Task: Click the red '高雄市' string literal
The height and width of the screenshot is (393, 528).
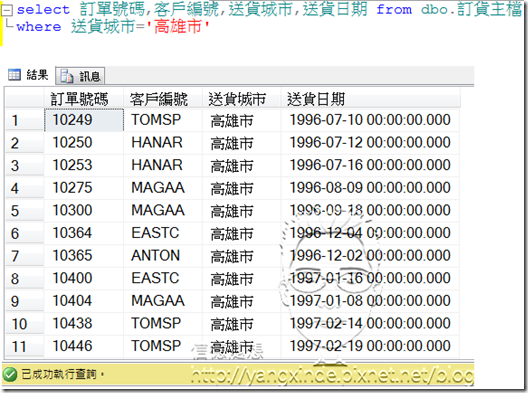Action: click(x=178, y=26)
